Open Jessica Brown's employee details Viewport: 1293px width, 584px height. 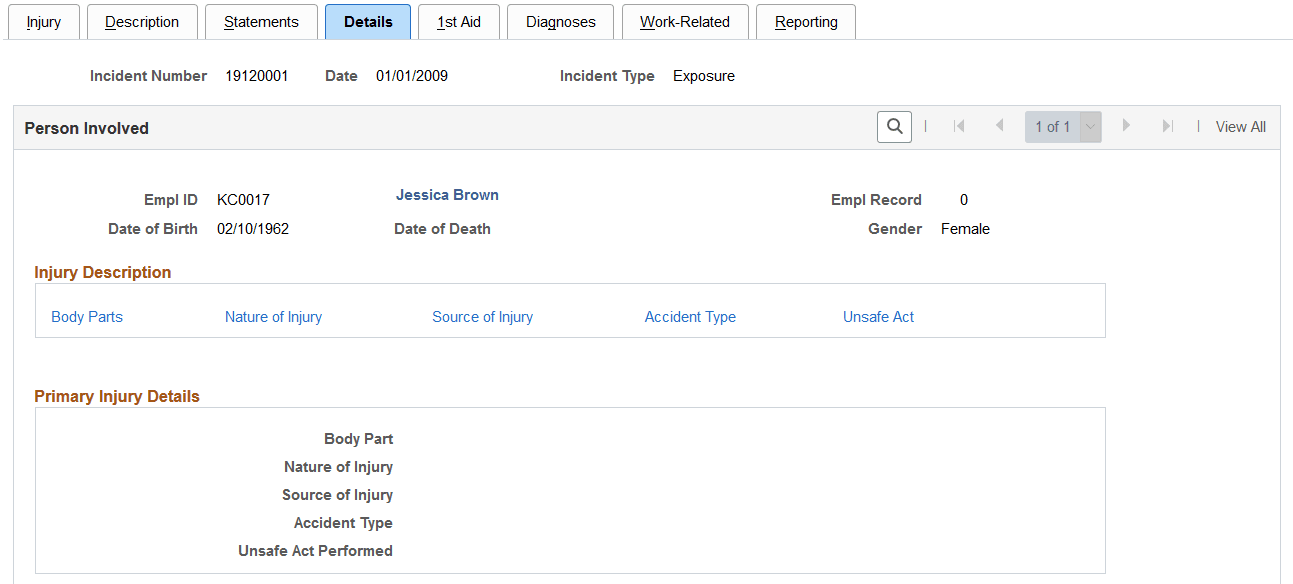[x=447, y=194]
